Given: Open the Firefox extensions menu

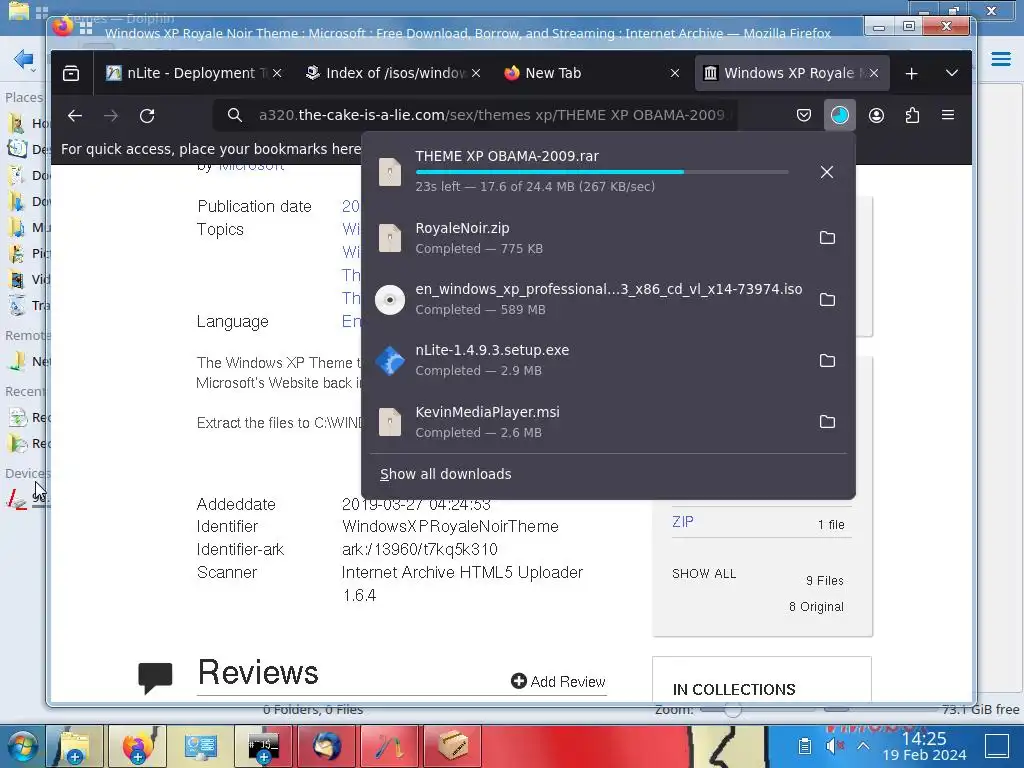Looking at the screenshot, I should (x=912, y=116).
